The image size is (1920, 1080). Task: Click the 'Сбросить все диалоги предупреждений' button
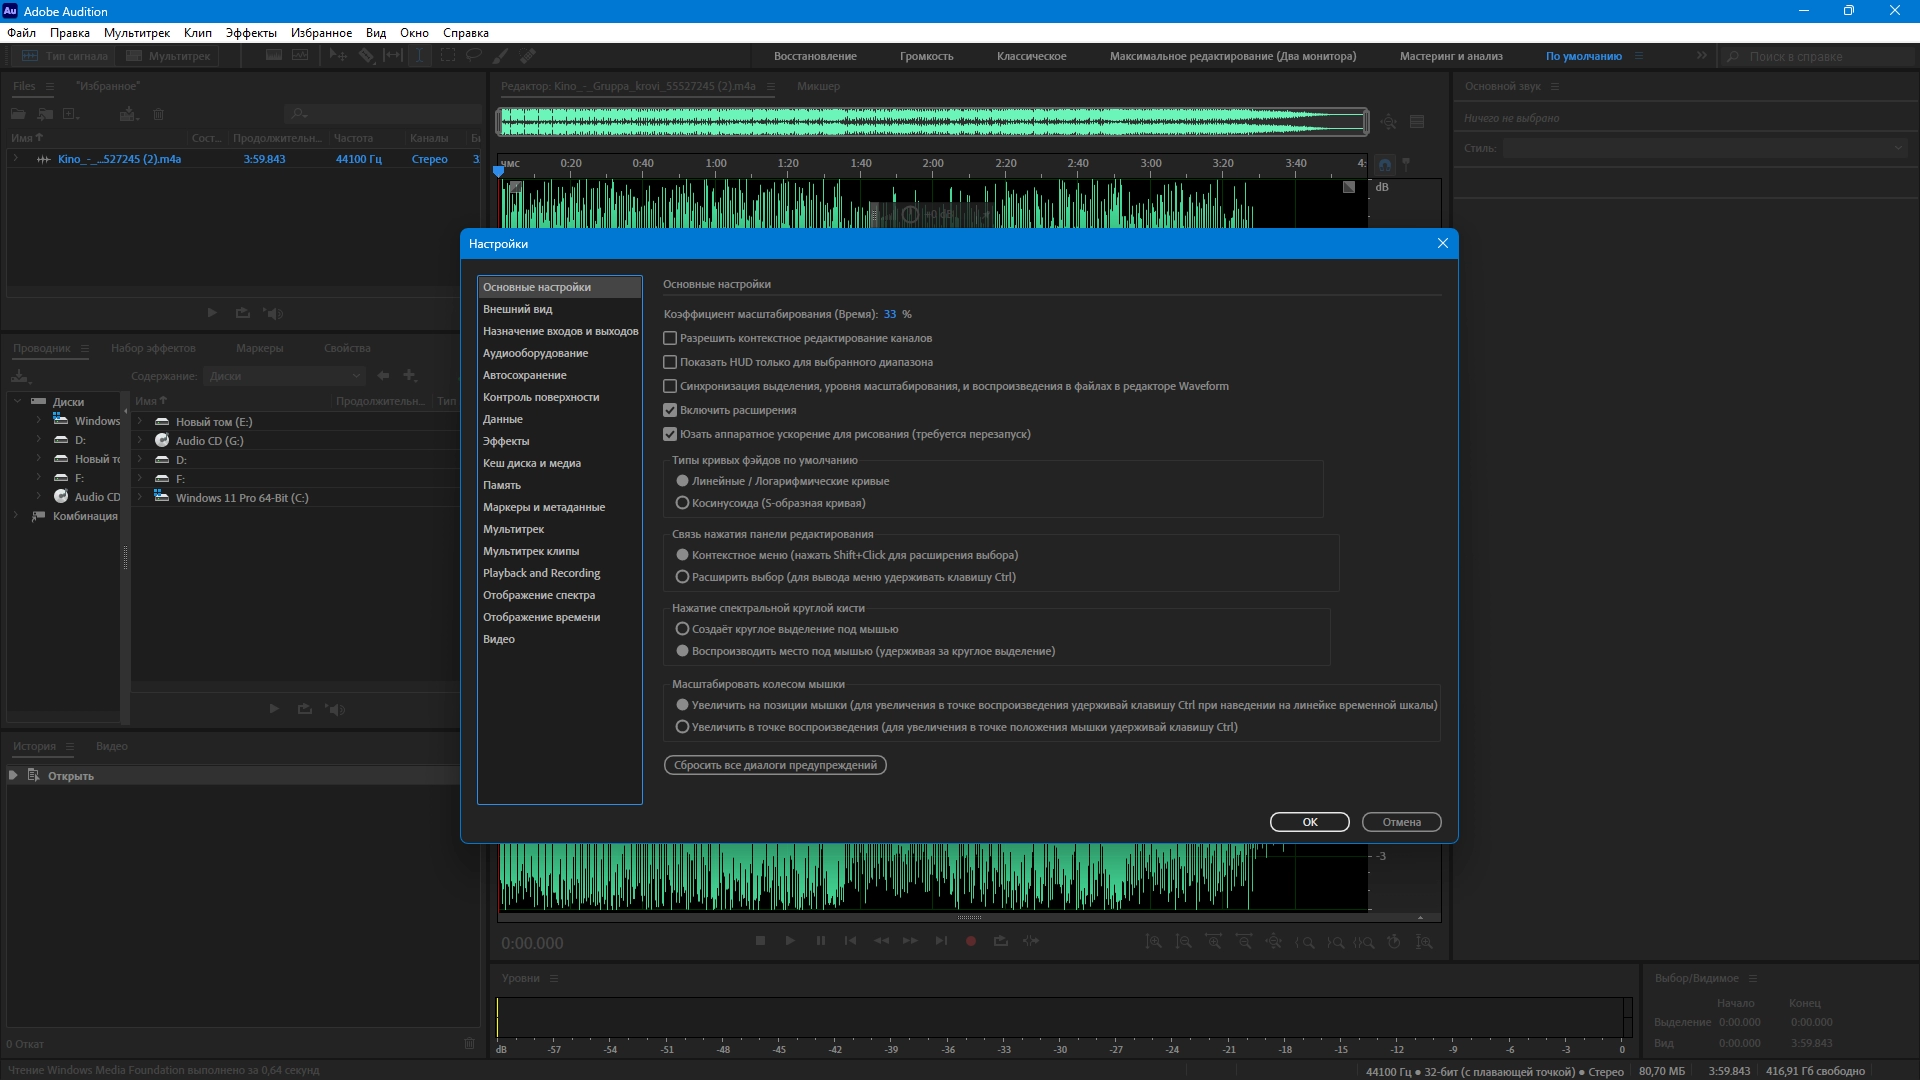coord(775,765)
